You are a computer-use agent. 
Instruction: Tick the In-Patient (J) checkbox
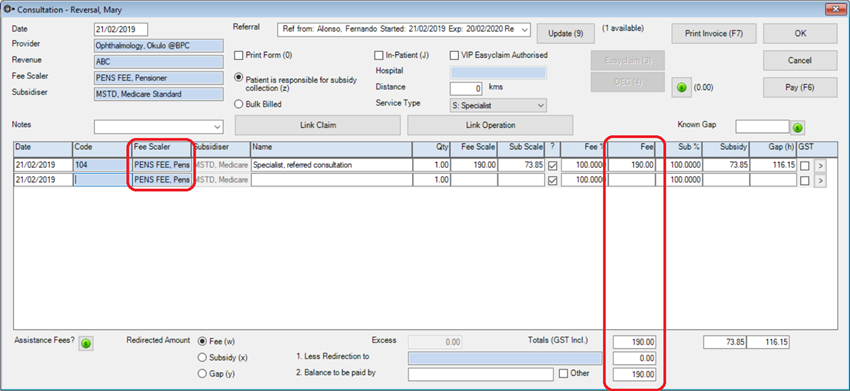[x=379, y=55]
